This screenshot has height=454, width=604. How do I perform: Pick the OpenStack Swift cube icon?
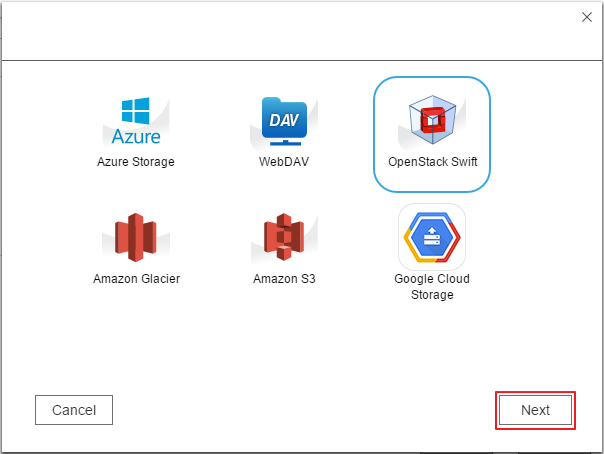pos(432,120)
